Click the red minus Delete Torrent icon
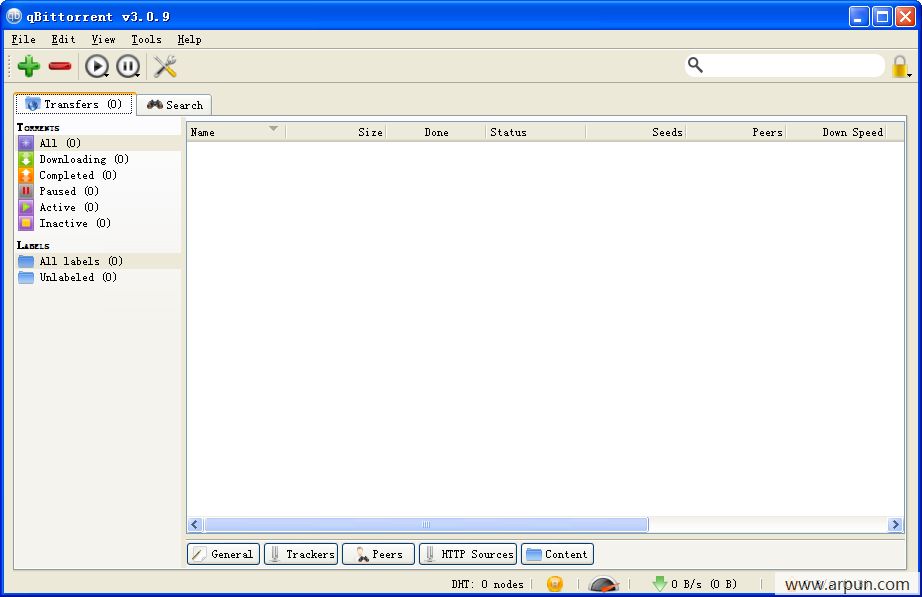The width and height of the screenshot is (922, 597). [60, 66]
